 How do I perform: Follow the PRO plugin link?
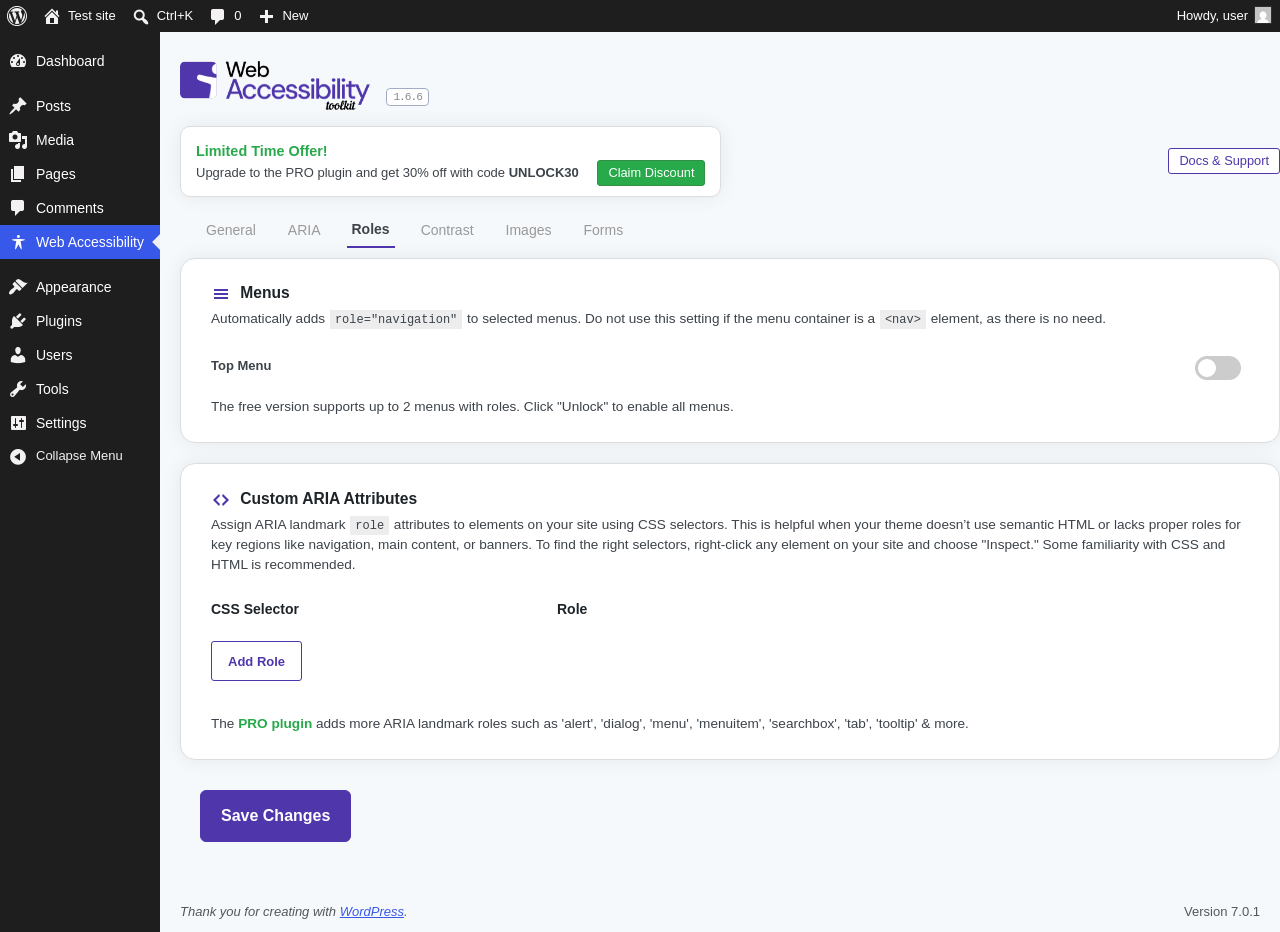(275, 723)
